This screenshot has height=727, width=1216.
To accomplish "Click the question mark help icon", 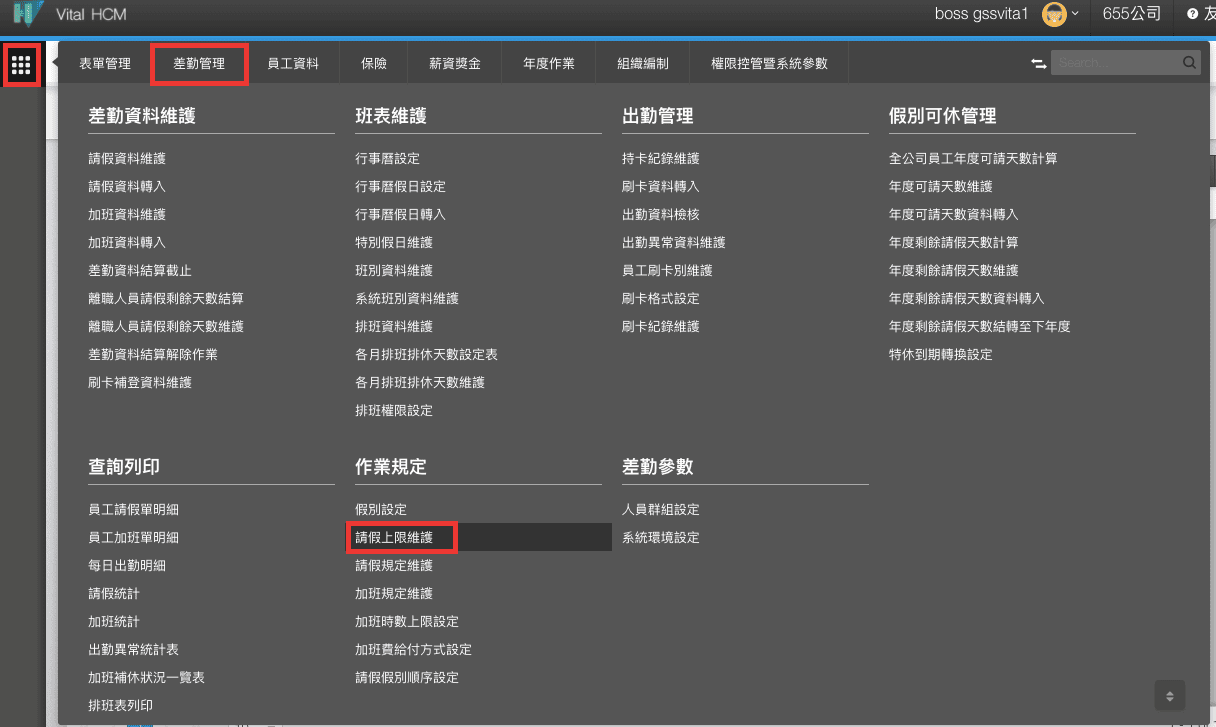I will click(x=1192, y=14).
